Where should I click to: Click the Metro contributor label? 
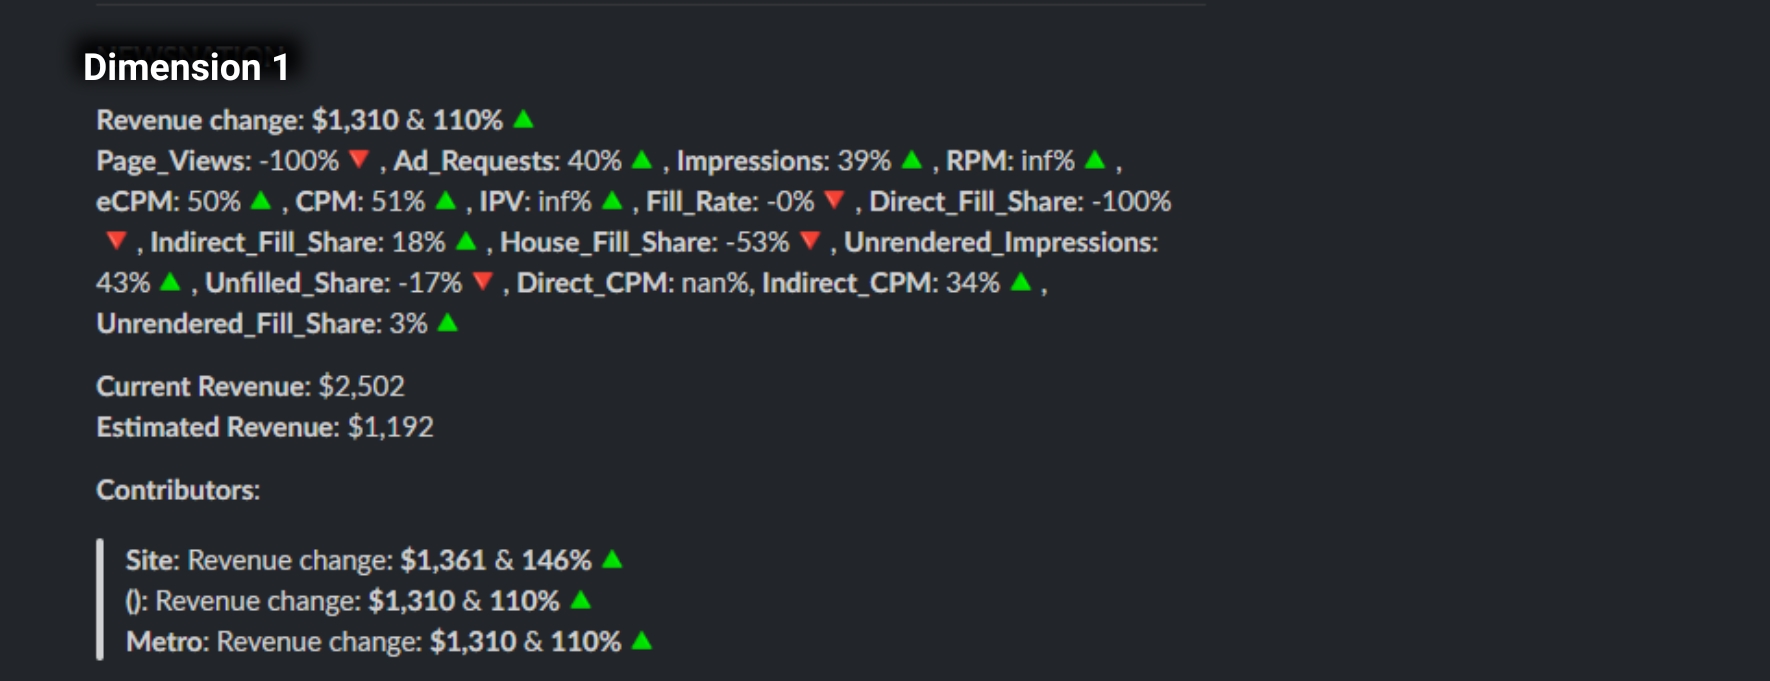tap(167, 641)
